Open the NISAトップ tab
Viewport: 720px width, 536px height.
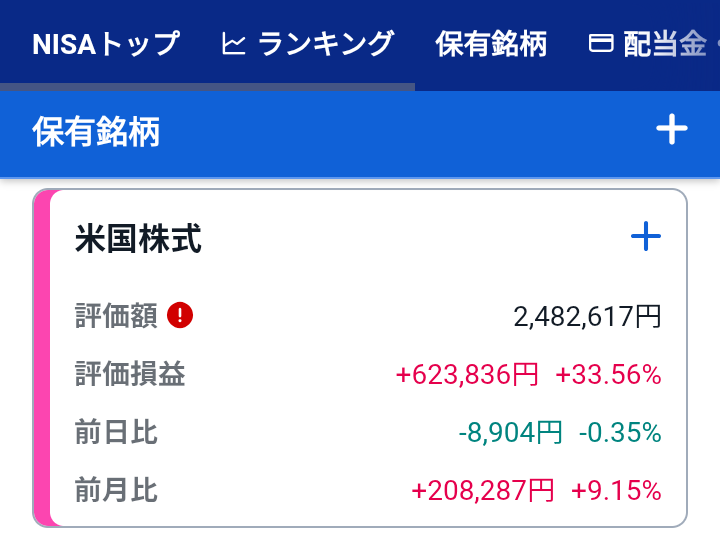(x=105, y=45)
